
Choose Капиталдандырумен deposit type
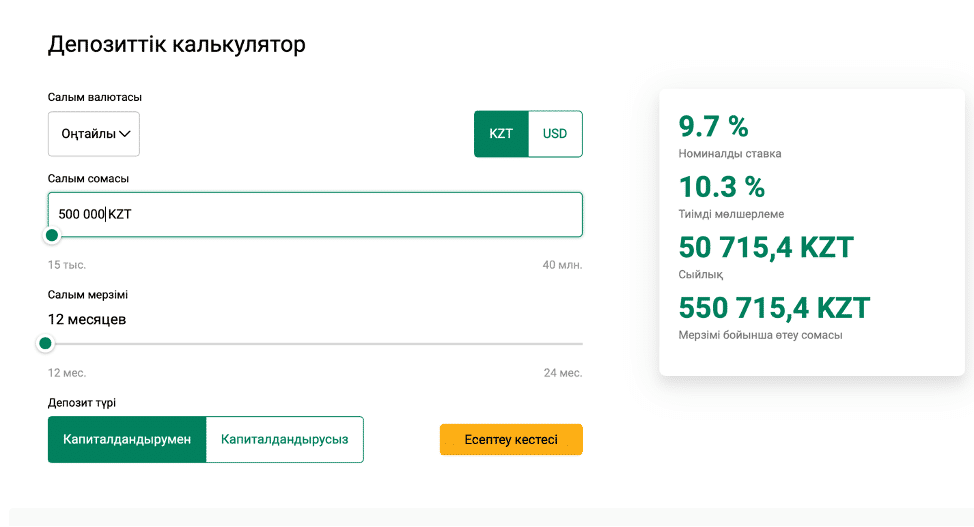(127, 440)
